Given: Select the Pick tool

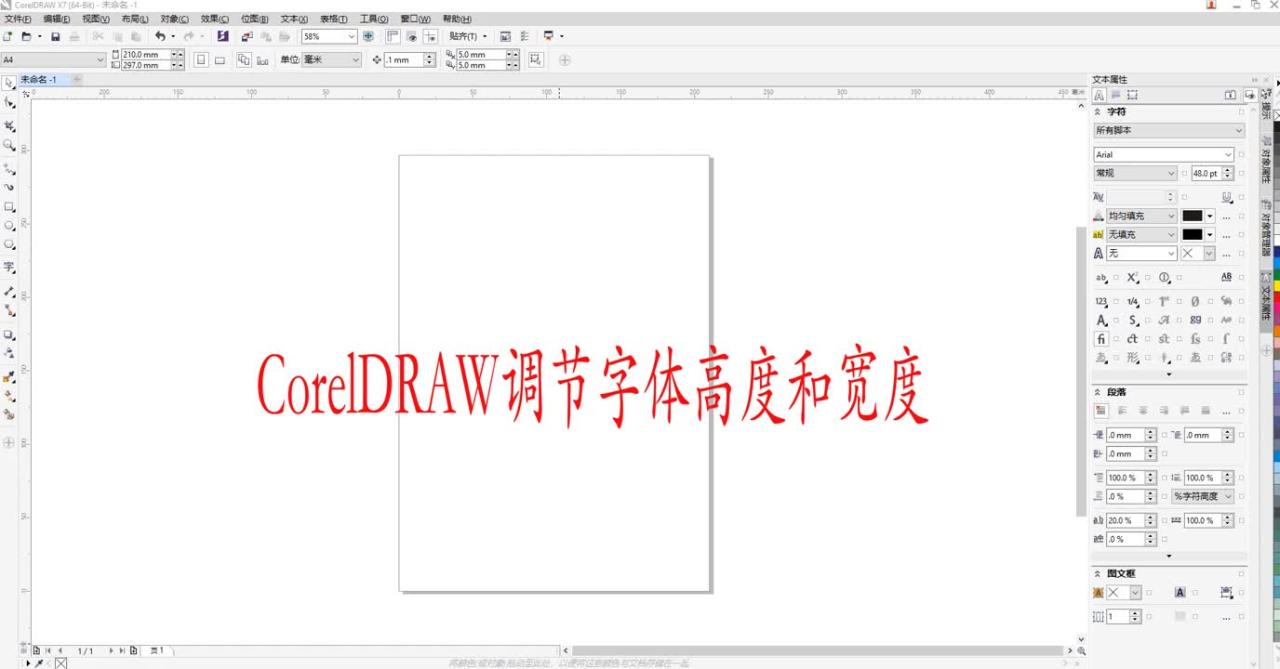Looking at the screenshot, I should coord(9,83).
